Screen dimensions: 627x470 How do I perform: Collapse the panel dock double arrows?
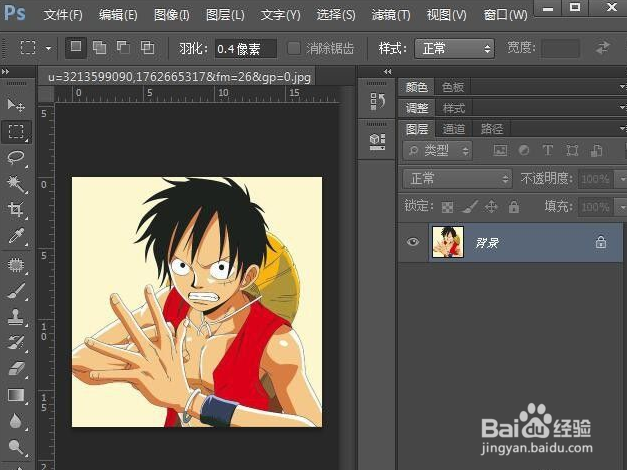[387, 72]
